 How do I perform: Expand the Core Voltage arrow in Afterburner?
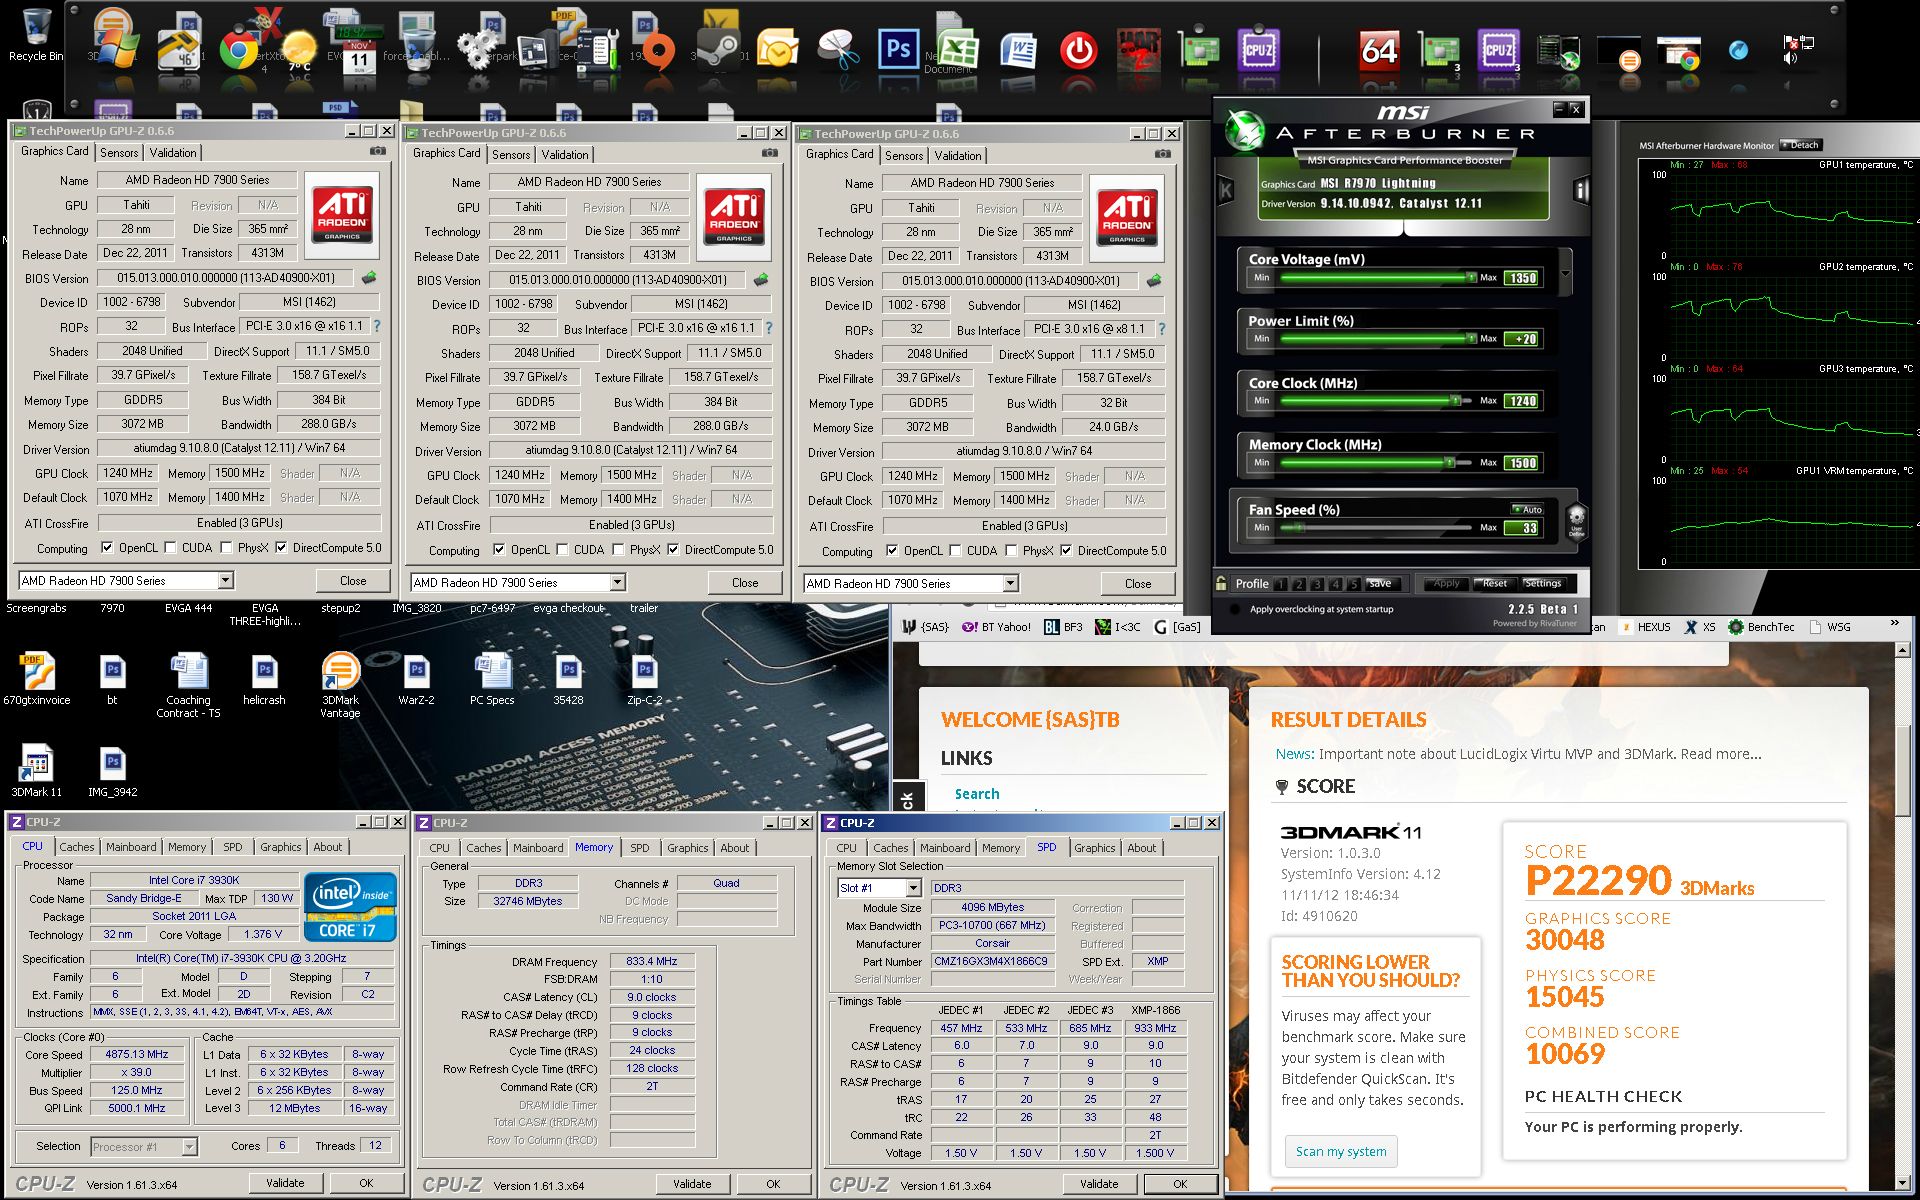click(1565, 273)
